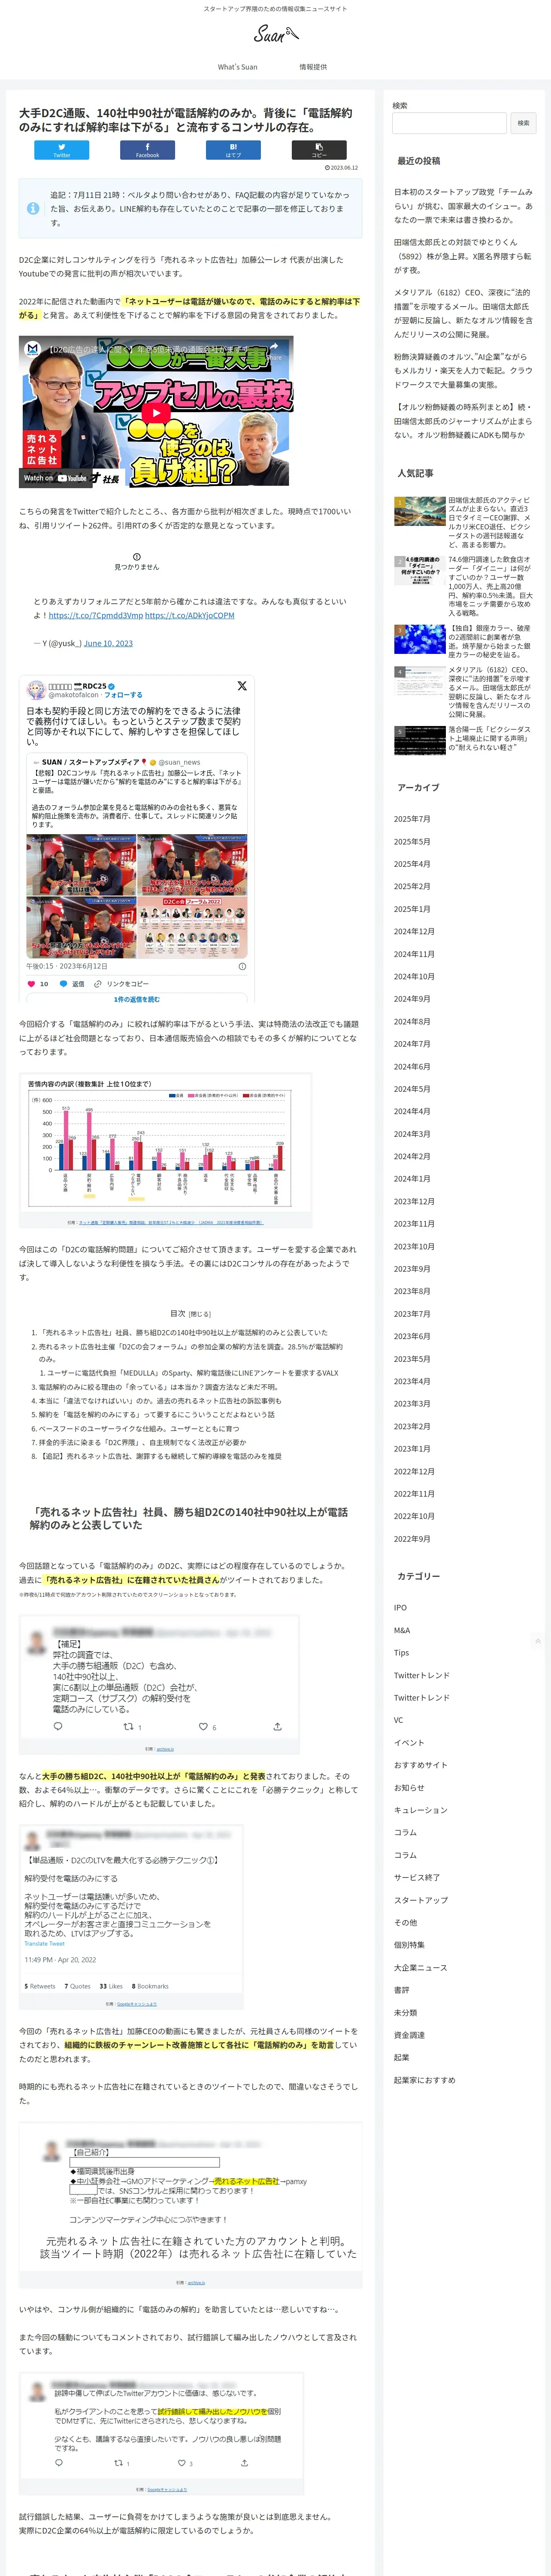This screenshot has height=2576, width=551.
Task: Open recent post 粉飾決算疑義のオルツ
Action: coord(463,370)
